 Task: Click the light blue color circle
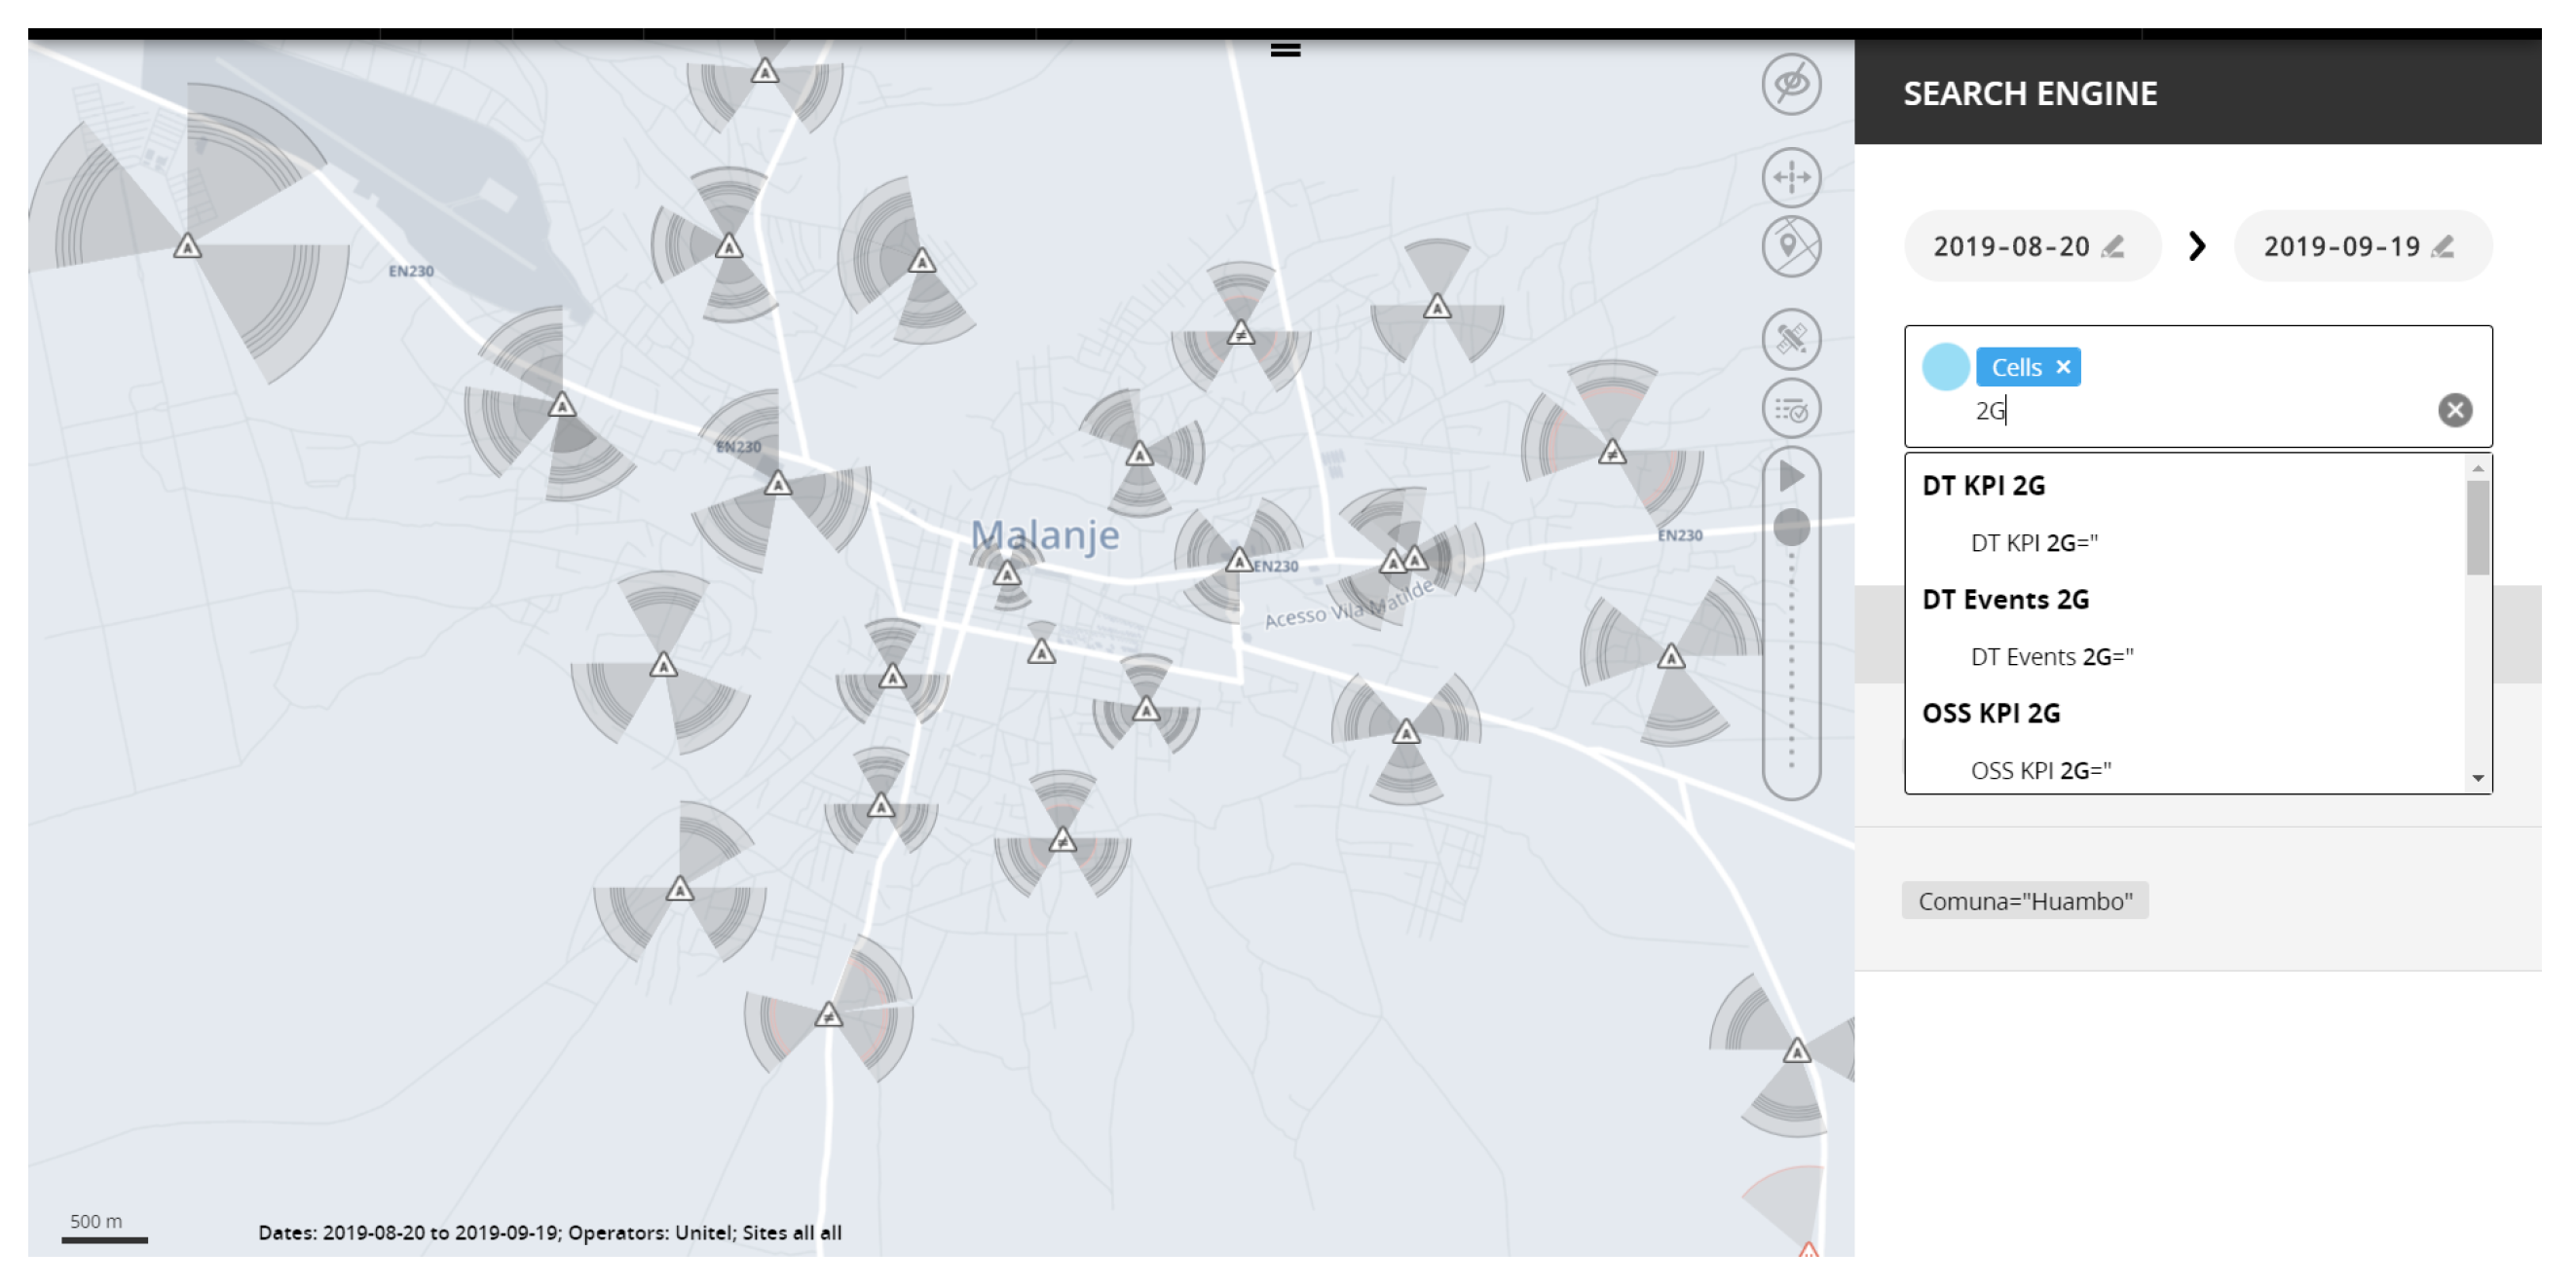coord(1945,367)
